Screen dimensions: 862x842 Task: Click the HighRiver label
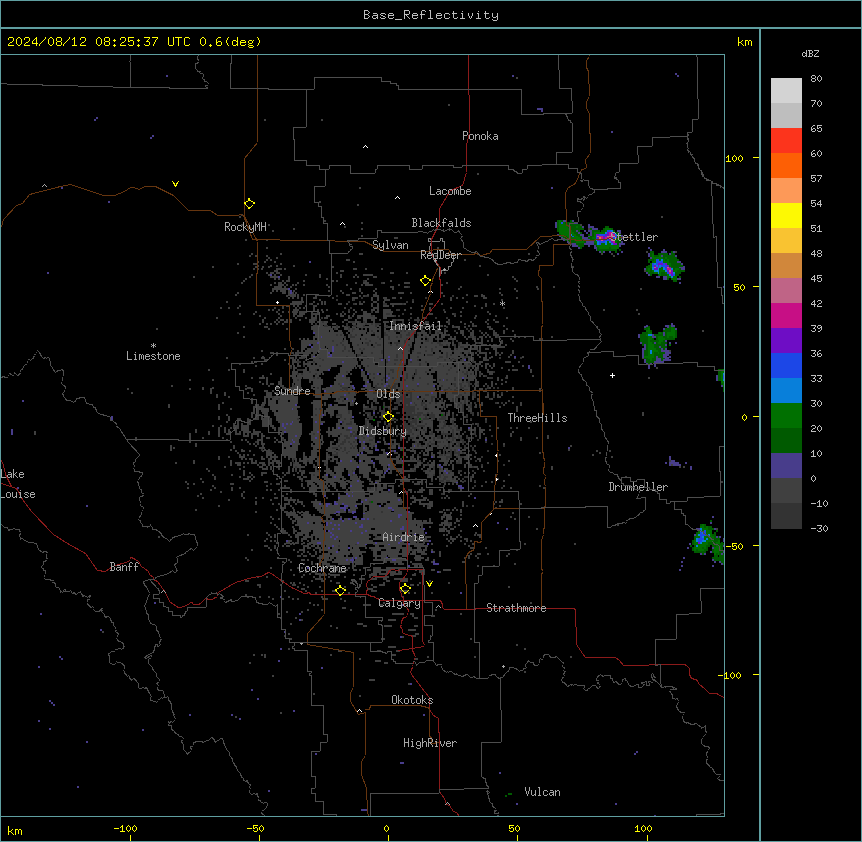tap(430, 743)
